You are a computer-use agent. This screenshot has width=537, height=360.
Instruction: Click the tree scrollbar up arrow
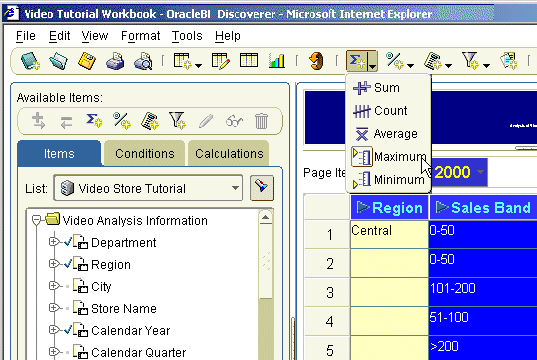coord(266,218)
